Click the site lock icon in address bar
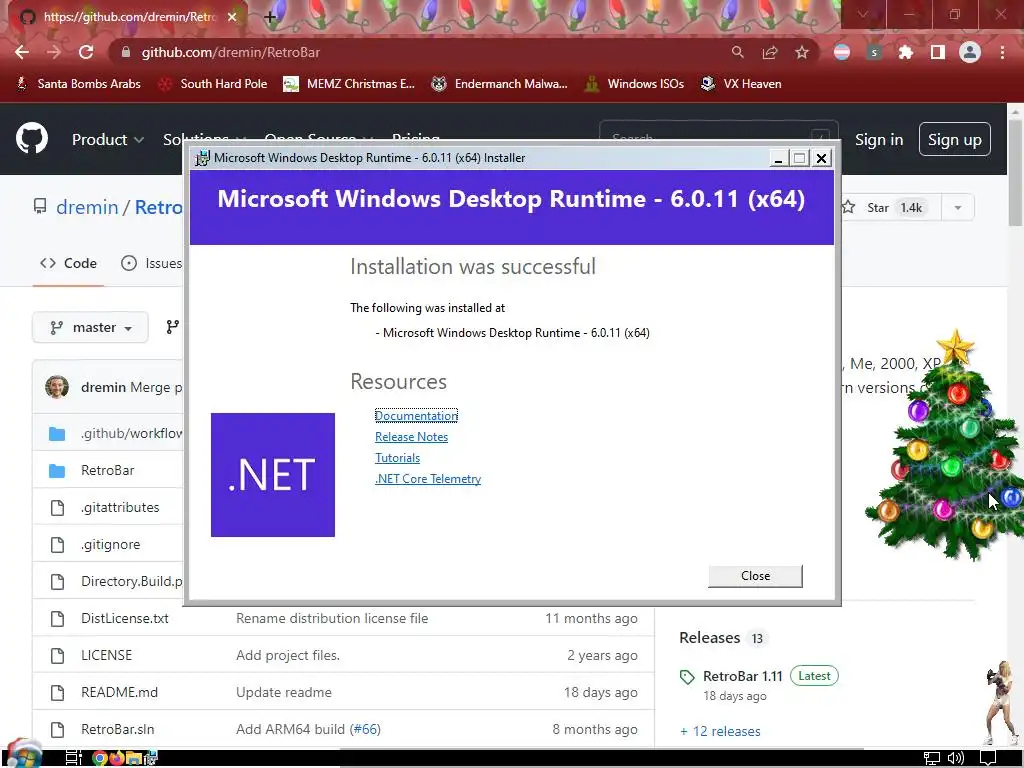 click(126, 52)
